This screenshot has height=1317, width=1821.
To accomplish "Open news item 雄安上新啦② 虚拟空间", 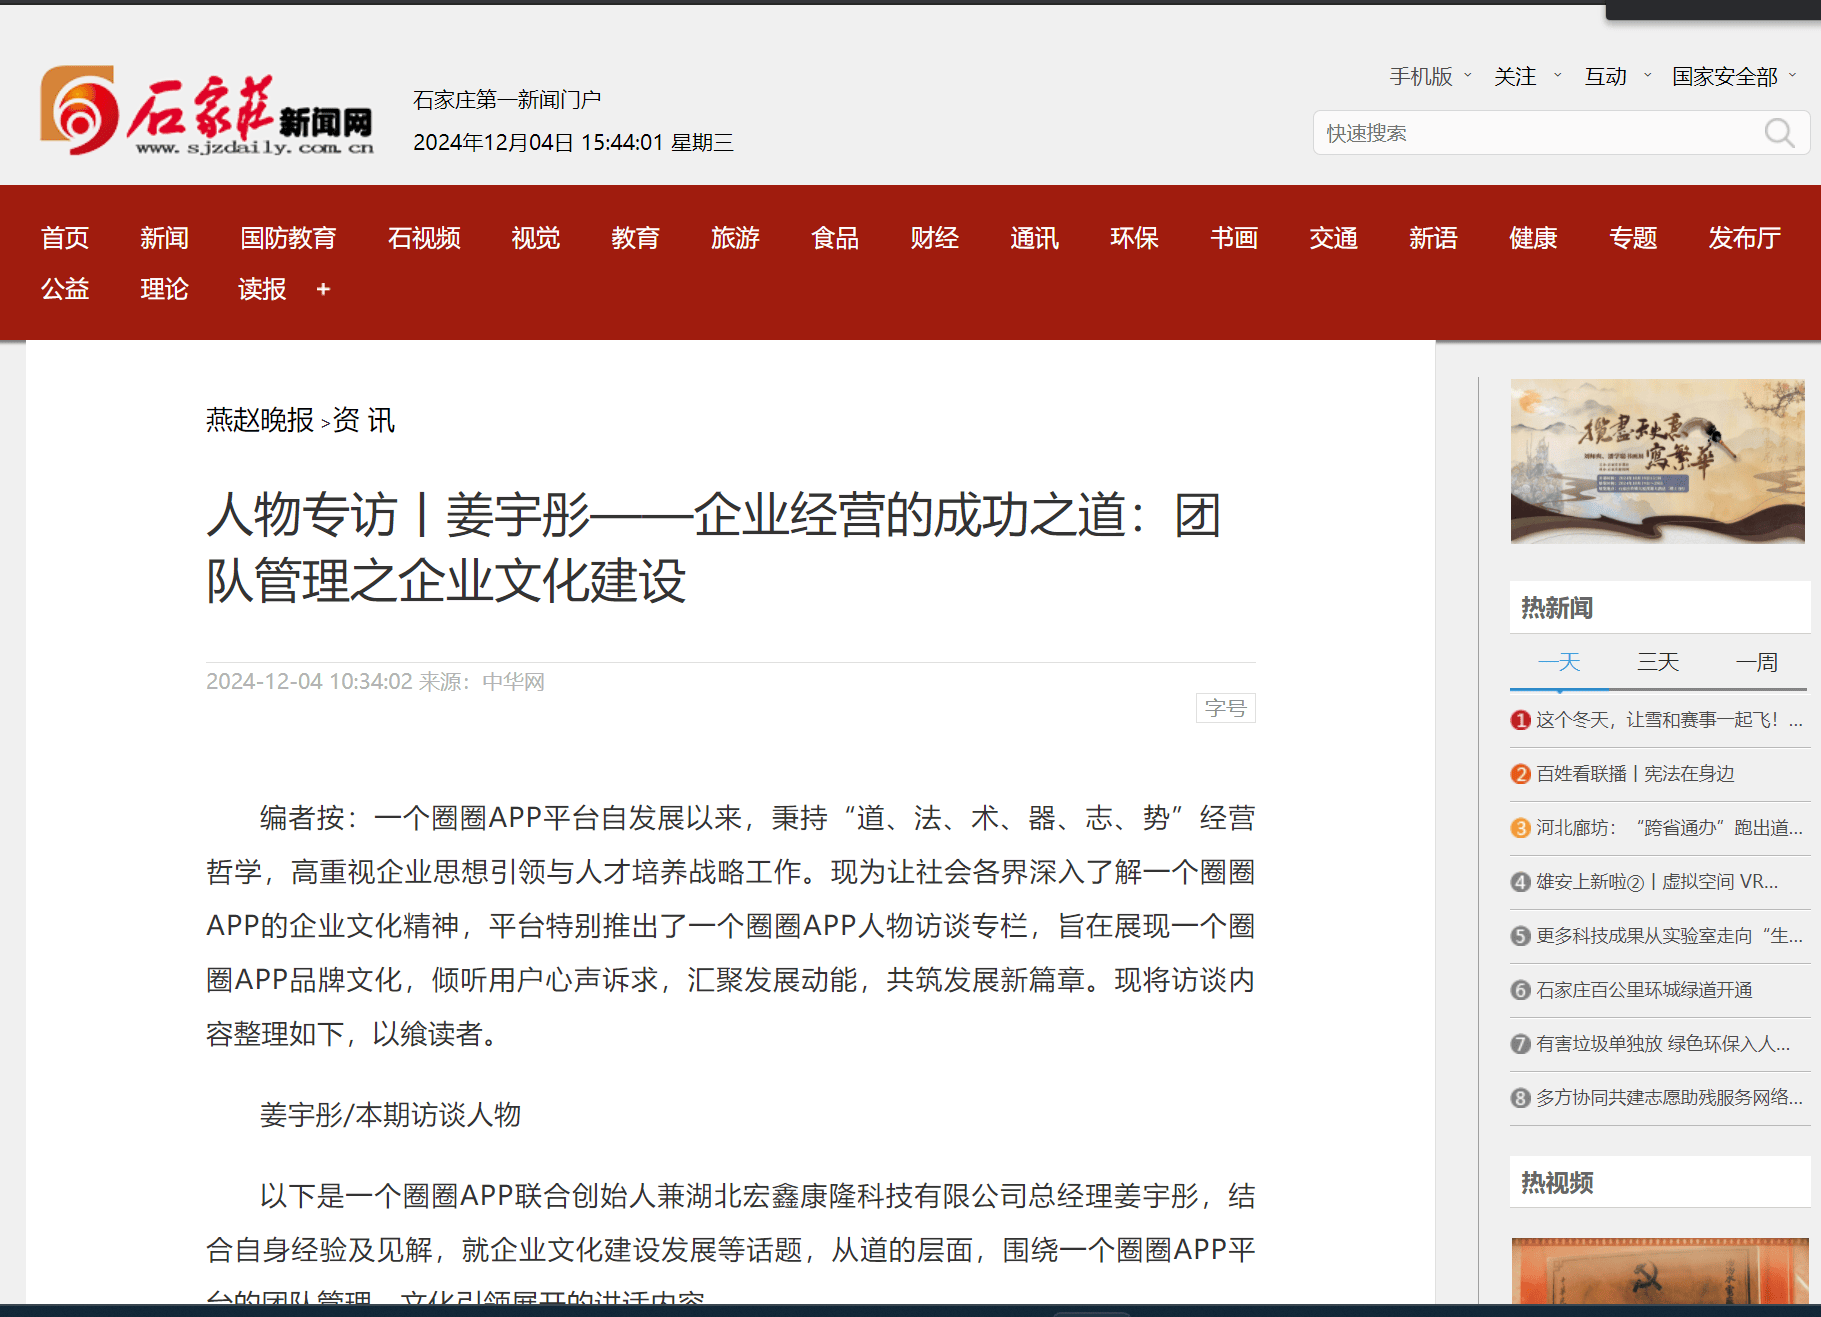I will [x=1657, y=882].
